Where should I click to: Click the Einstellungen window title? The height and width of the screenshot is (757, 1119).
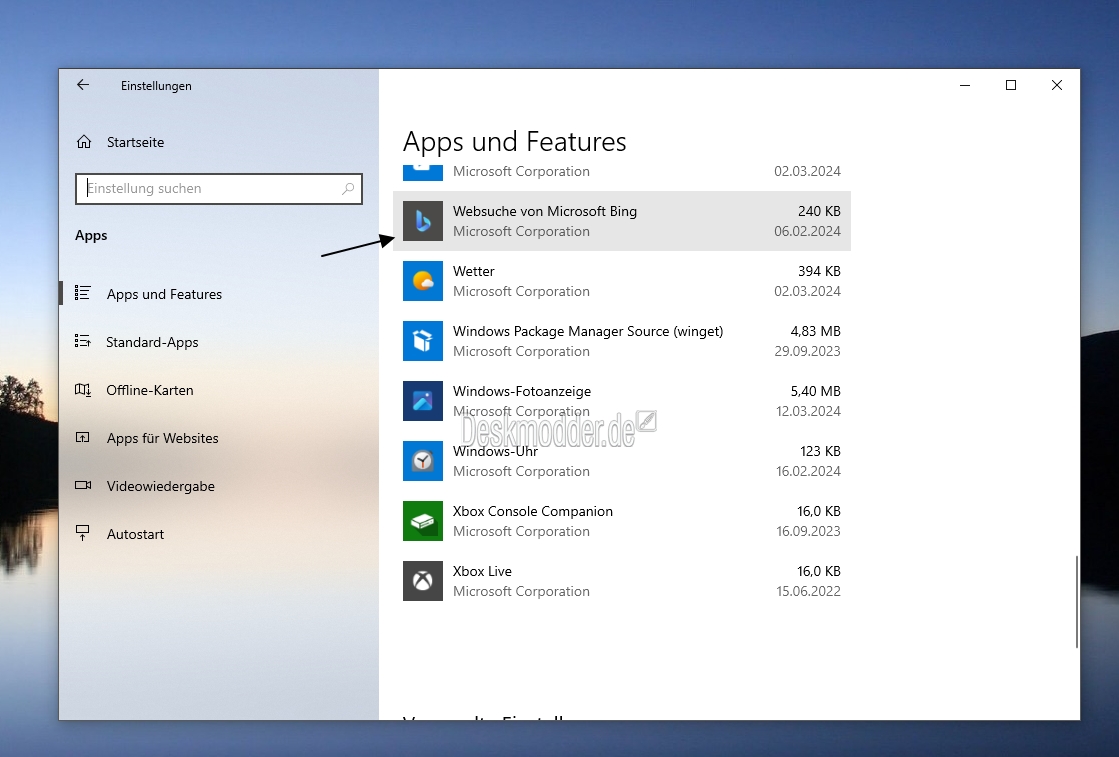point(156,86)
